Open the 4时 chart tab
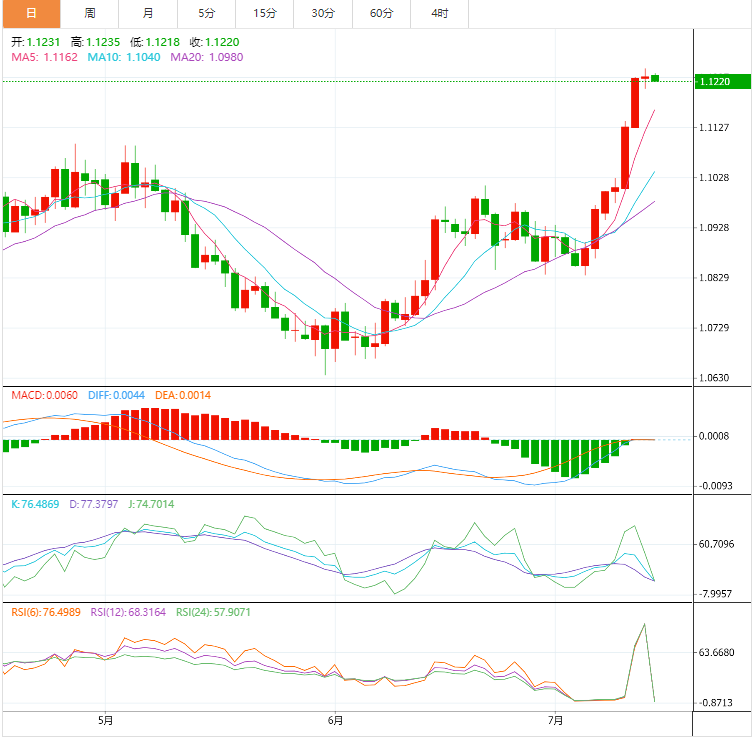Screen dimensions: 756x743 440,13
